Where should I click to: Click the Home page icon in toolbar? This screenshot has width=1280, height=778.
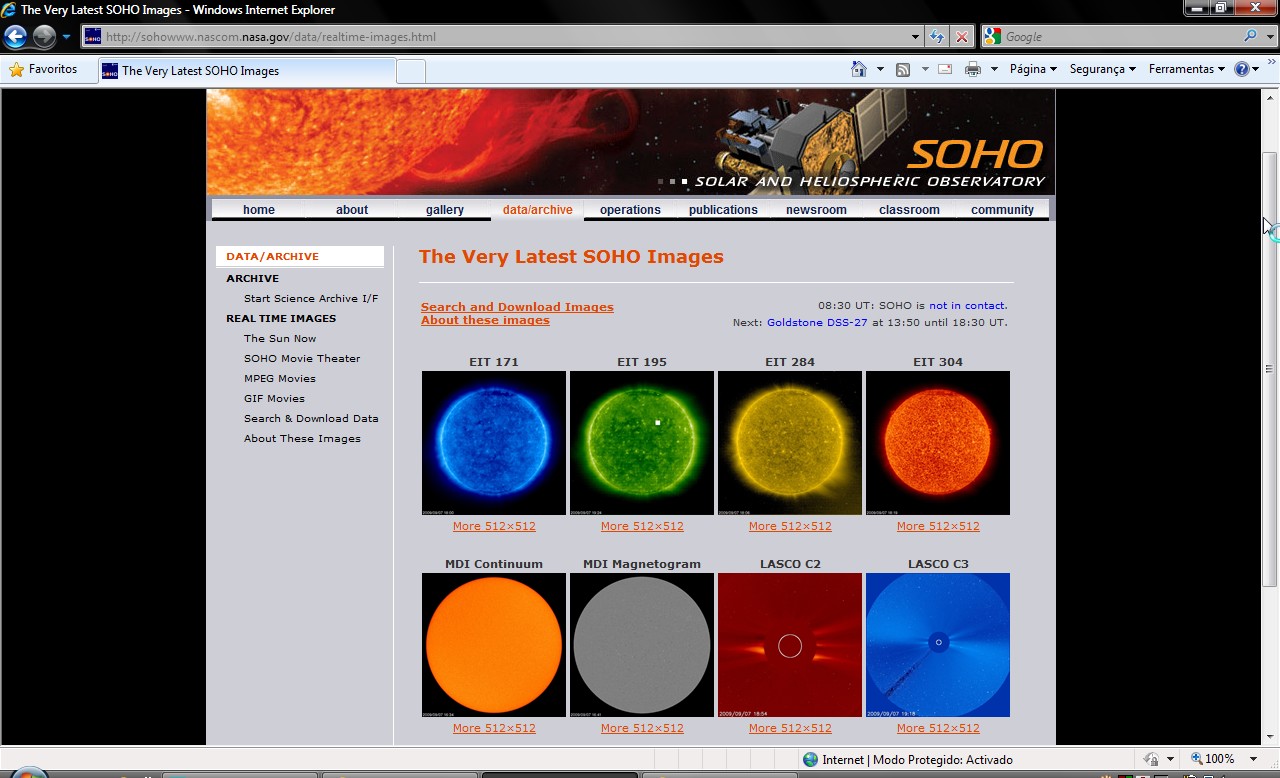pos(859,69)
